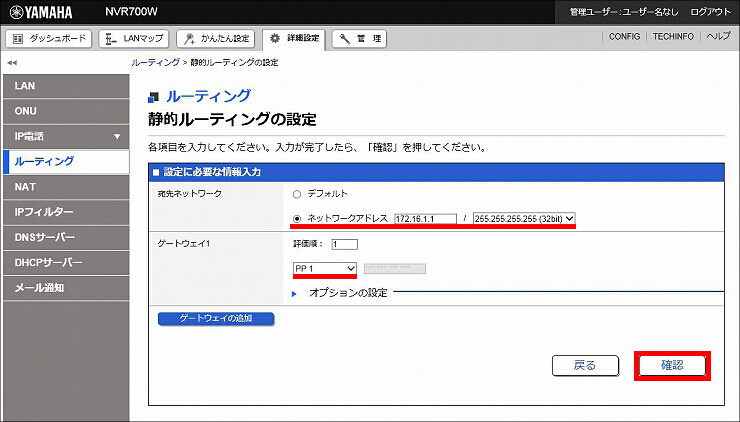The image size is (740, 422).
Task: Click the 静的ルーティングの設定 heading
Action: point(232,119)
